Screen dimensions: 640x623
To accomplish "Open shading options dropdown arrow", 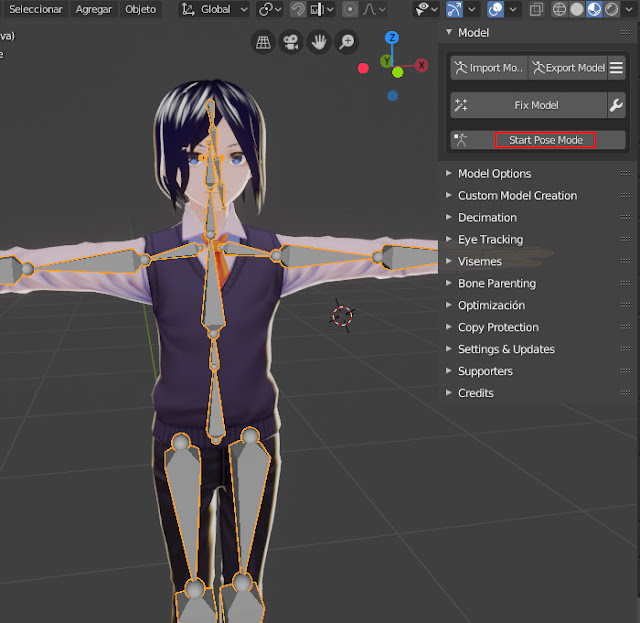I will 629,9.
